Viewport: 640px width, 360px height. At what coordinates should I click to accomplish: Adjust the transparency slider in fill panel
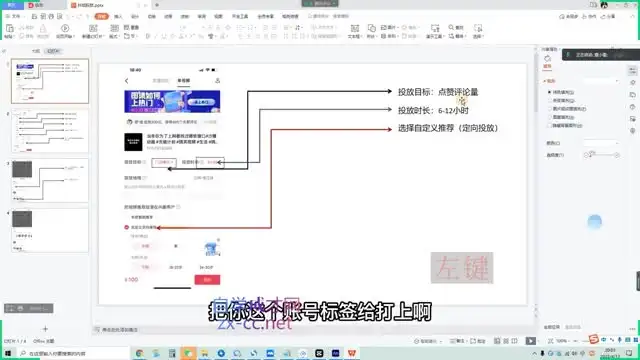[602, 155]
